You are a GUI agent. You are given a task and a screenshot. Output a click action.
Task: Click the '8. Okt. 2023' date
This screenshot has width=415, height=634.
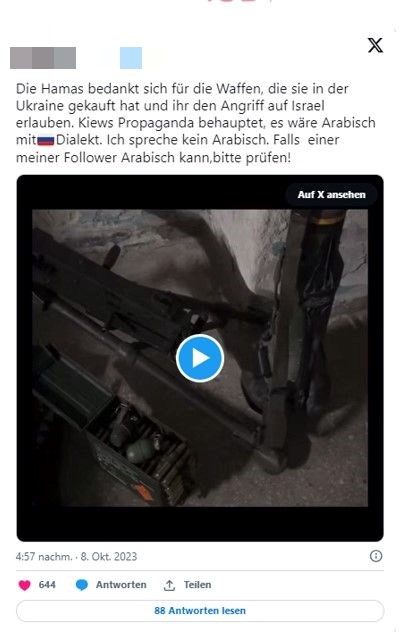coord(109,557)
